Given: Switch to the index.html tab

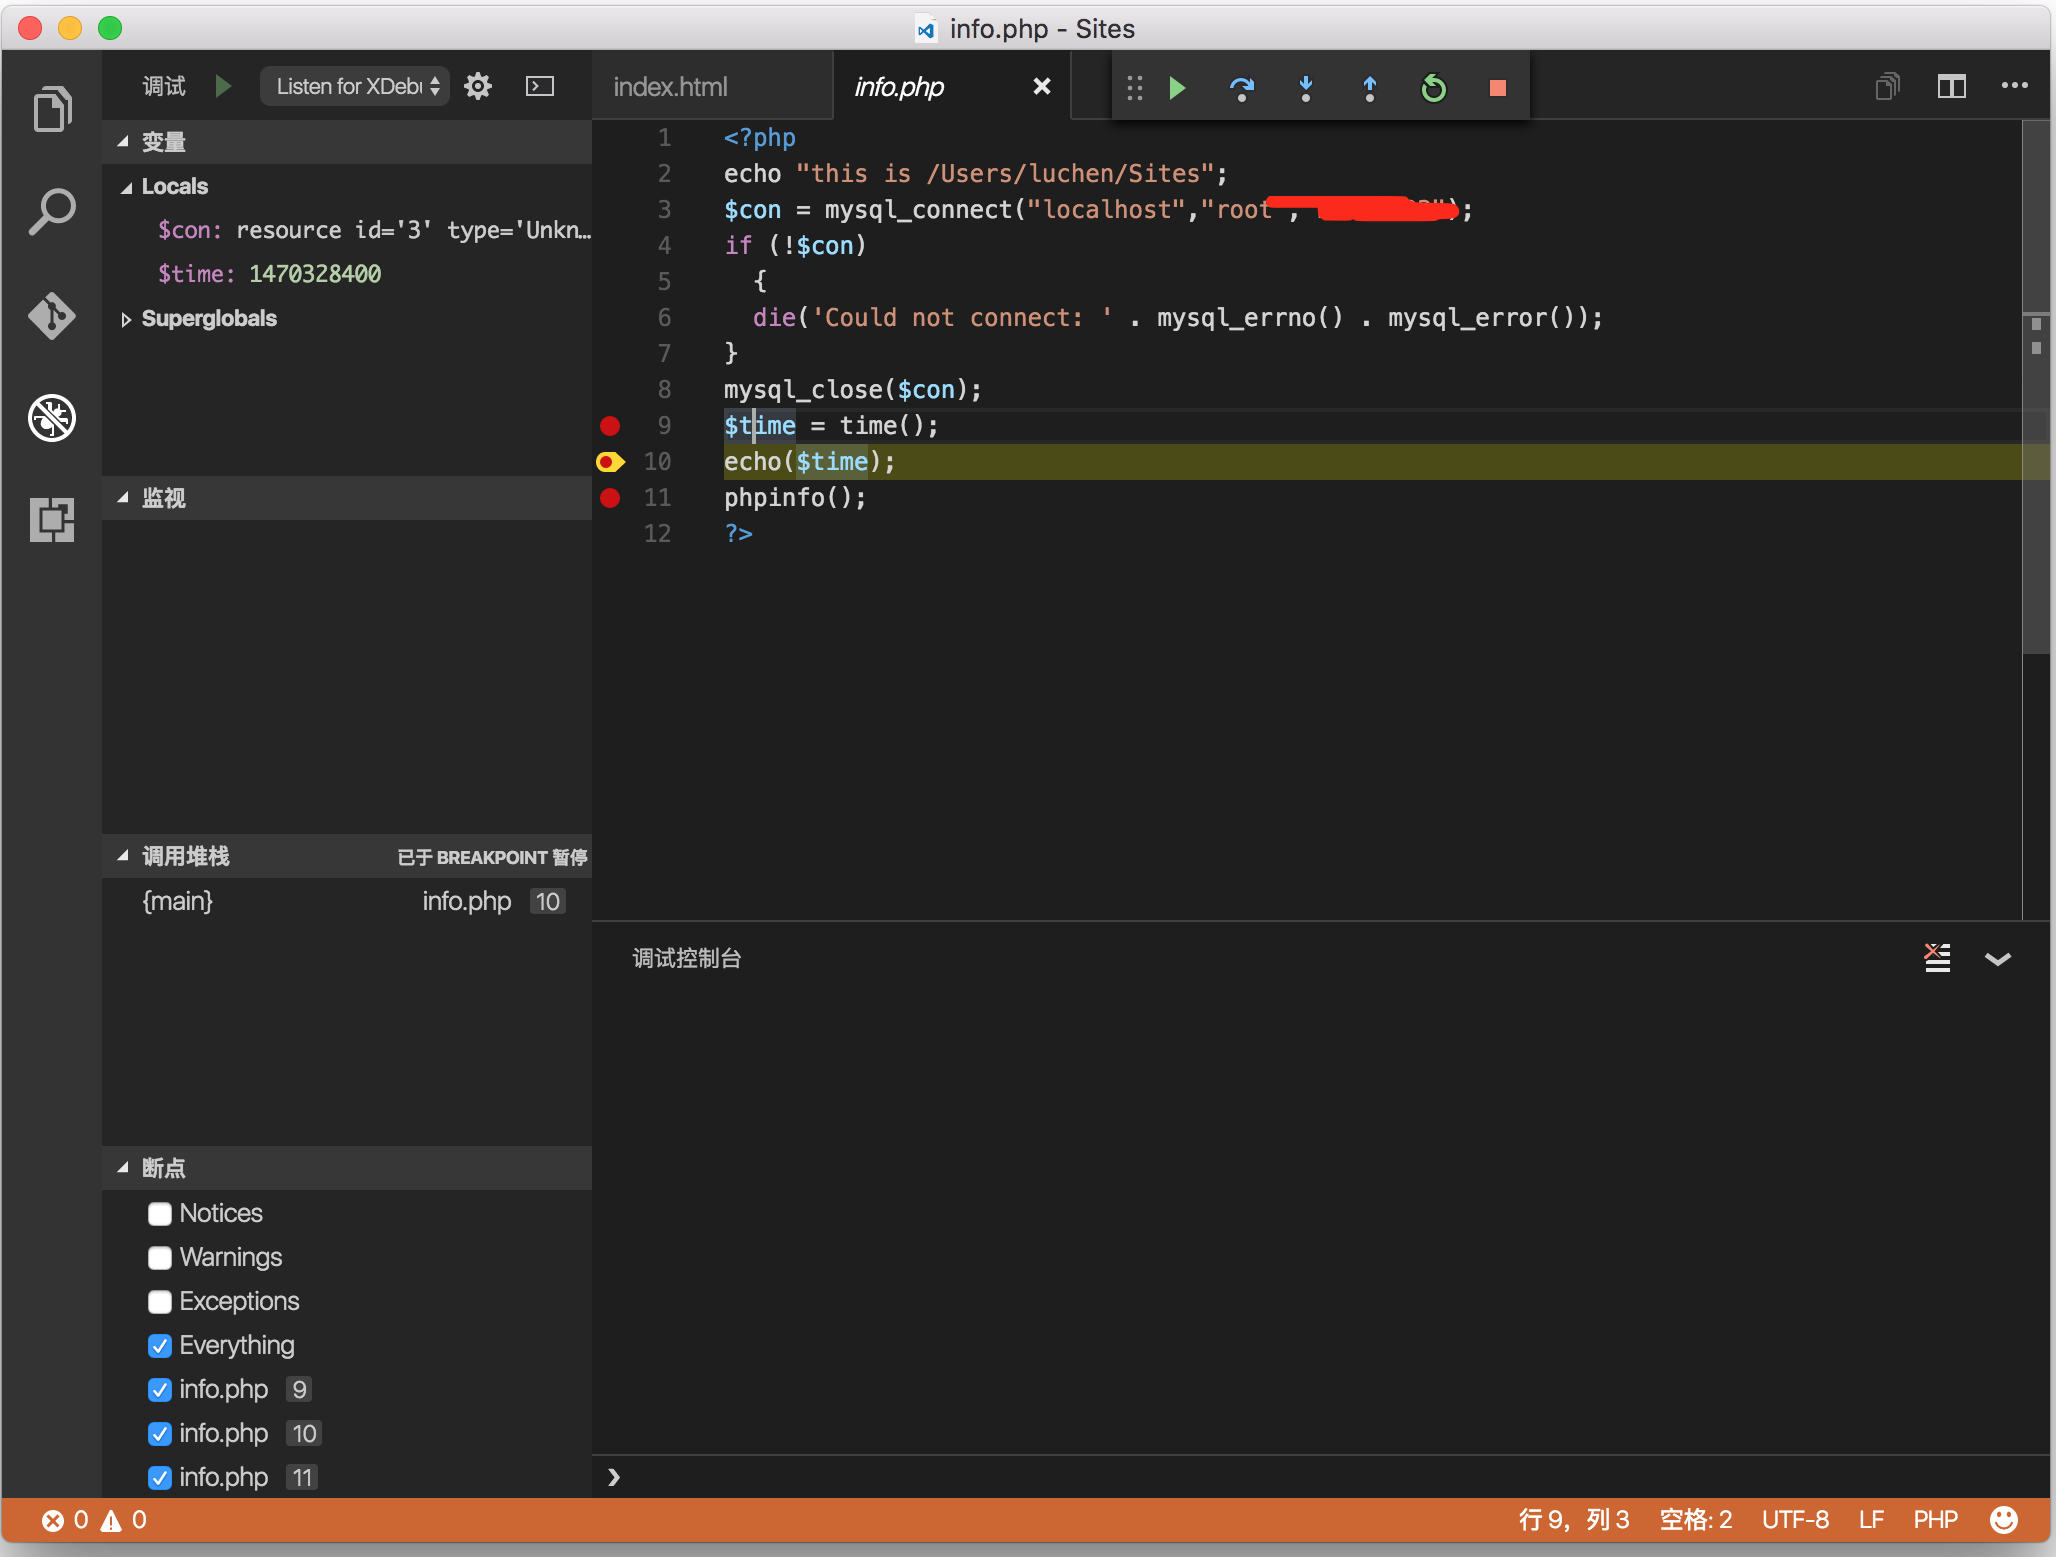Looking at the screenshot, I should point(711,87).
